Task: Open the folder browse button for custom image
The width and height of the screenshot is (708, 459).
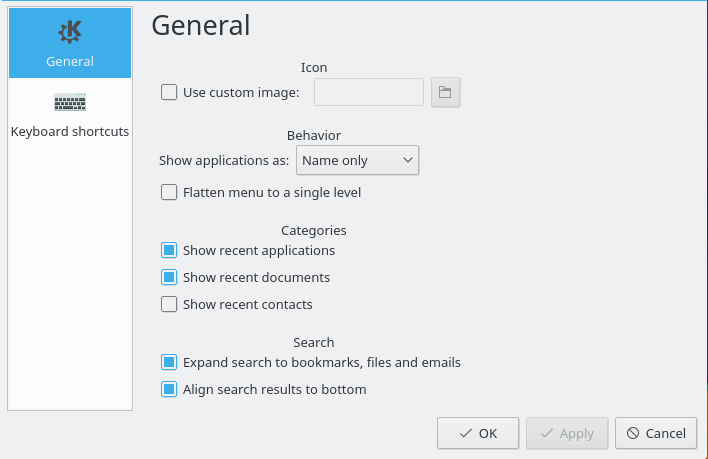Action: coord(445,93)
